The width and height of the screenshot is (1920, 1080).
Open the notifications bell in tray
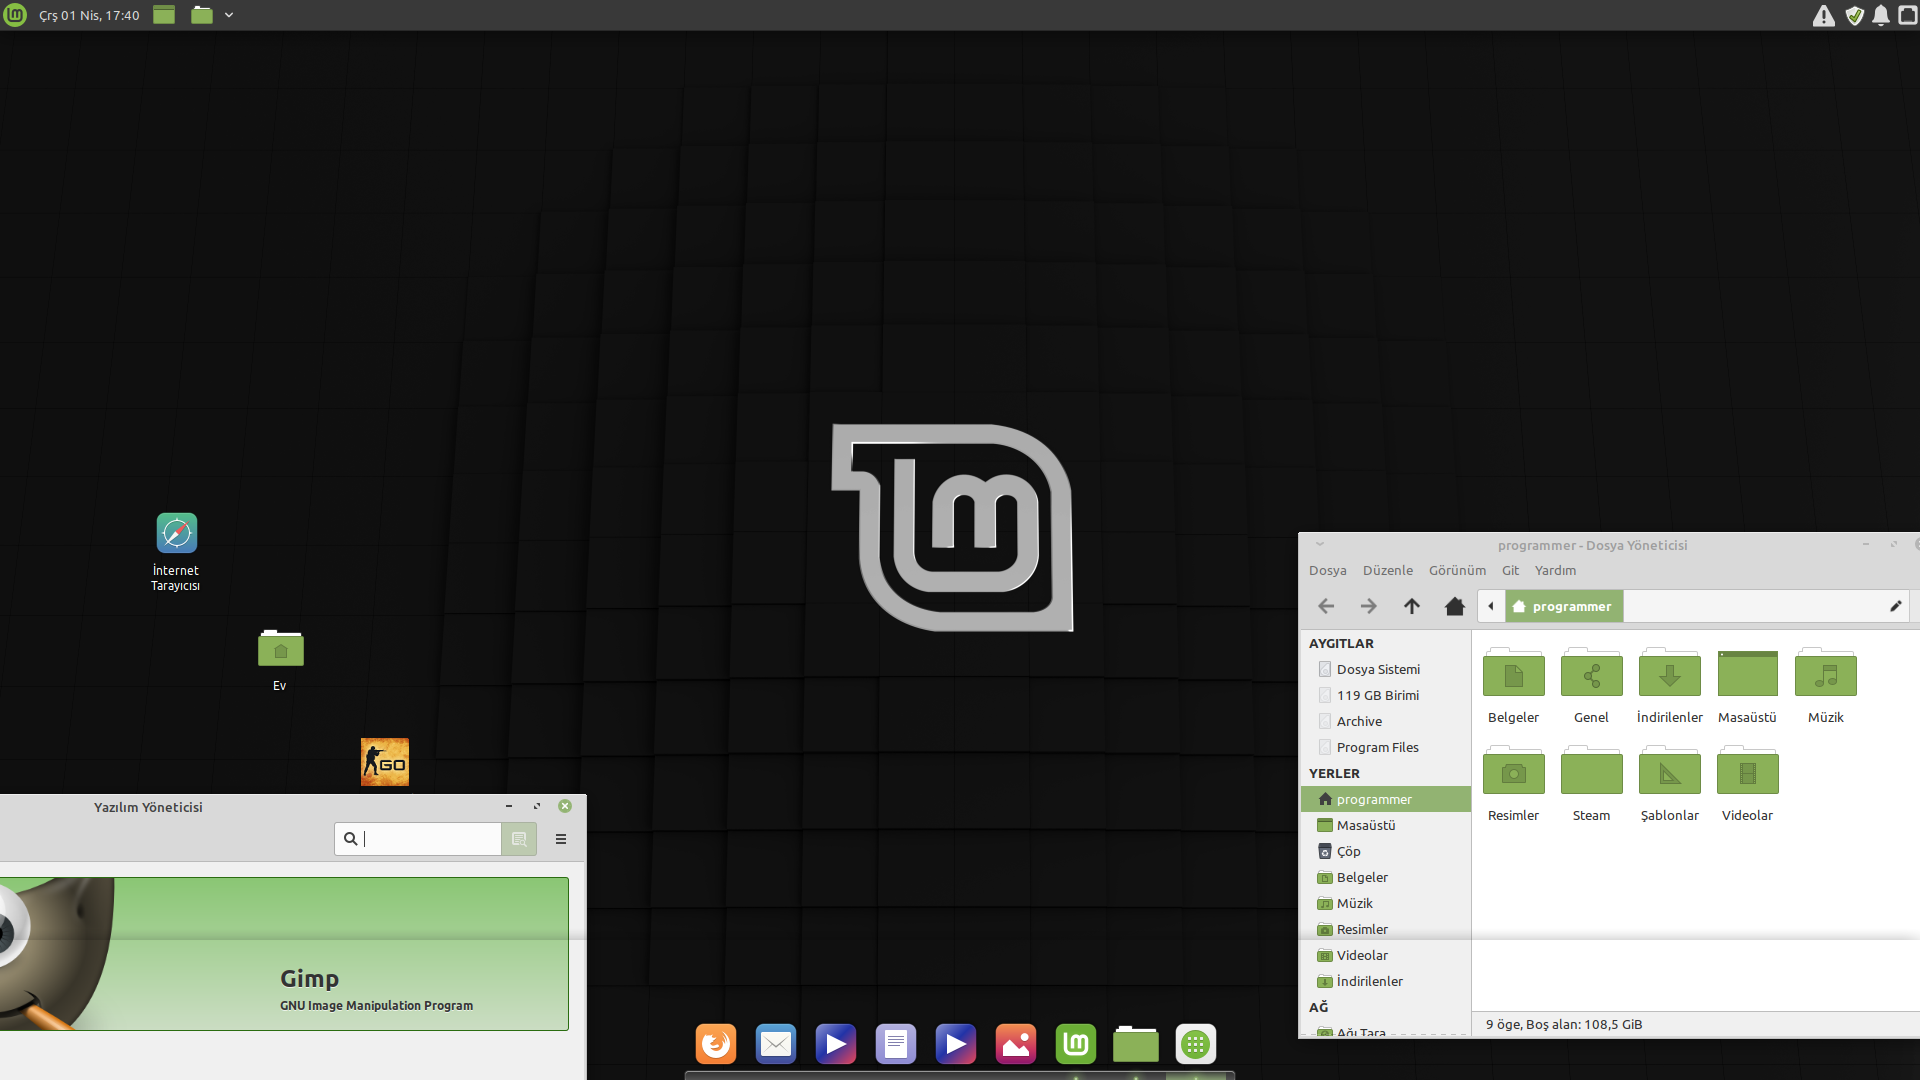(x=1881, y=15)
